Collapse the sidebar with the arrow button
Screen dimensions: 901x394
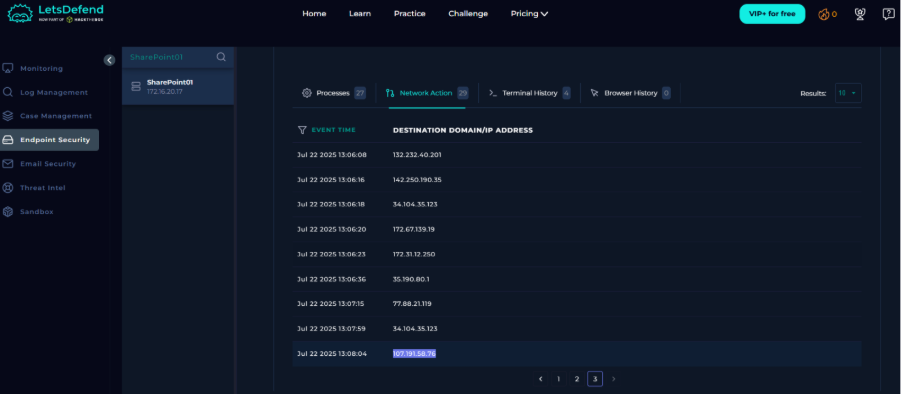click(109, 60)
